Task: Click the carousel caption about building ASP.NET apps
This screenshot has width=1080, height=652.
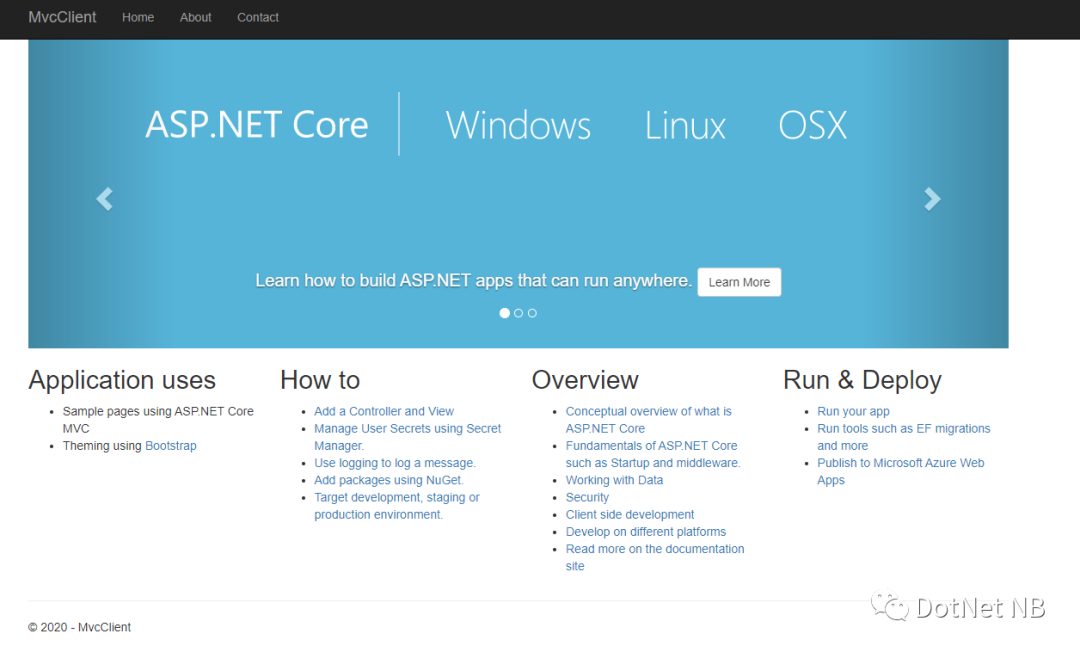Action: pyautogui.click(x=474, y=281)
